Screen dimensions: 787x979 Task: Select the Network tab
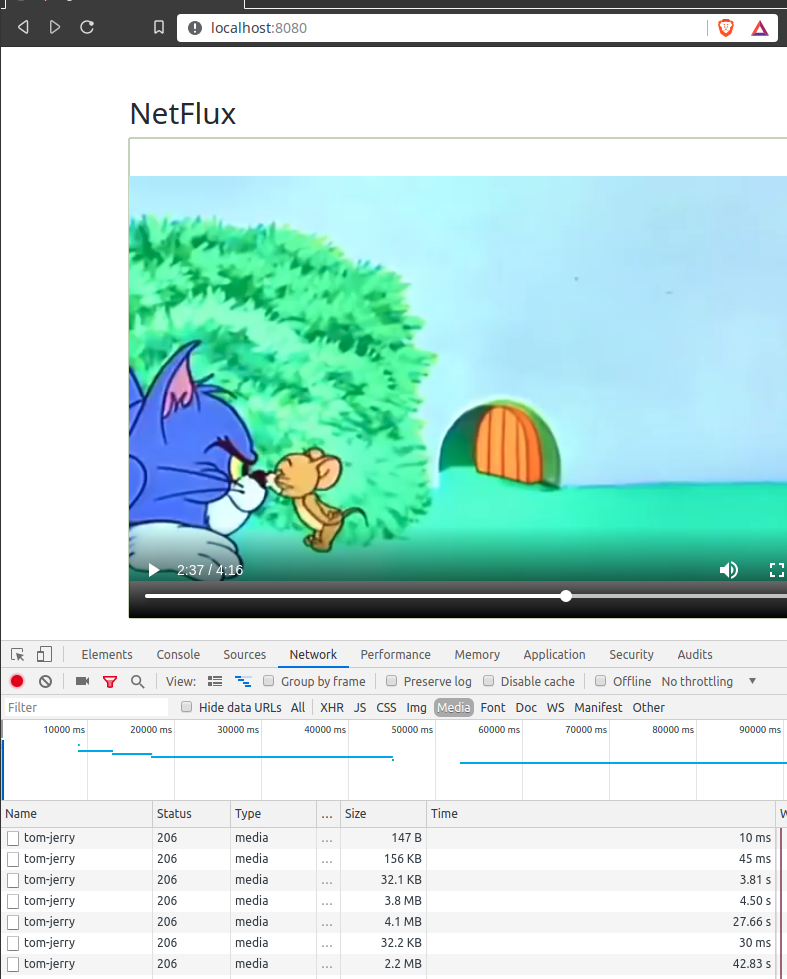313,654
